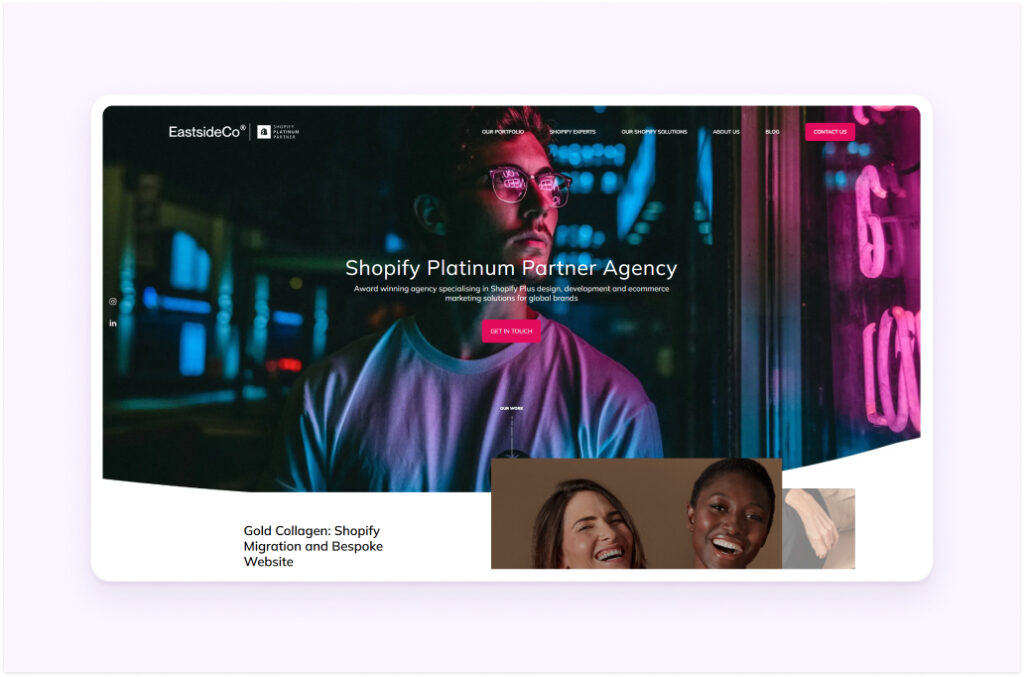Open the Blog link in navigation
The width and height of the screenshot is (1024, 677).
[x=772, y=132]
